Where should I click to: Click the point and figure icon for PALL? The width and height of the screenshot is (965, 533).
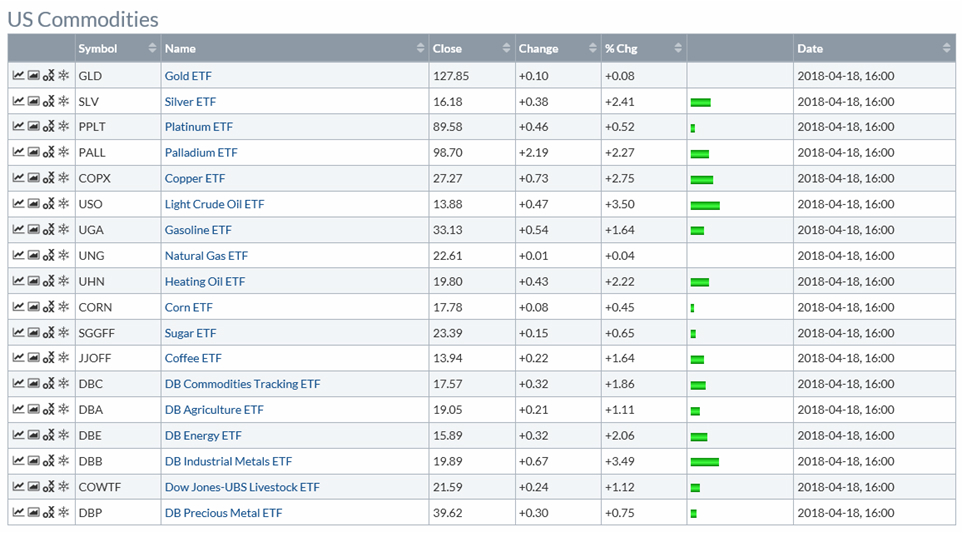click(48, 153)
